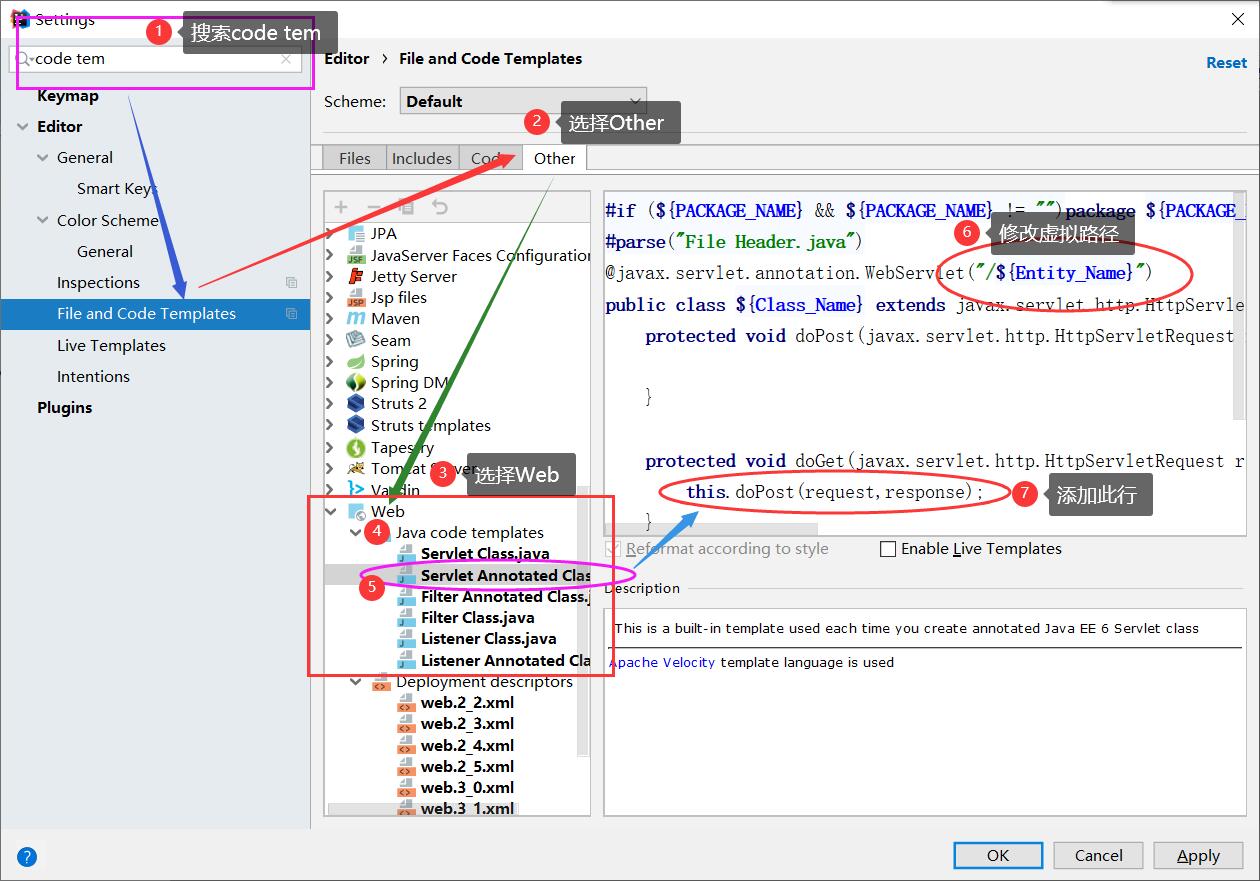Click the copy template toolbar icon
The height and width of the screenshot is (881, 1260).
406,207
